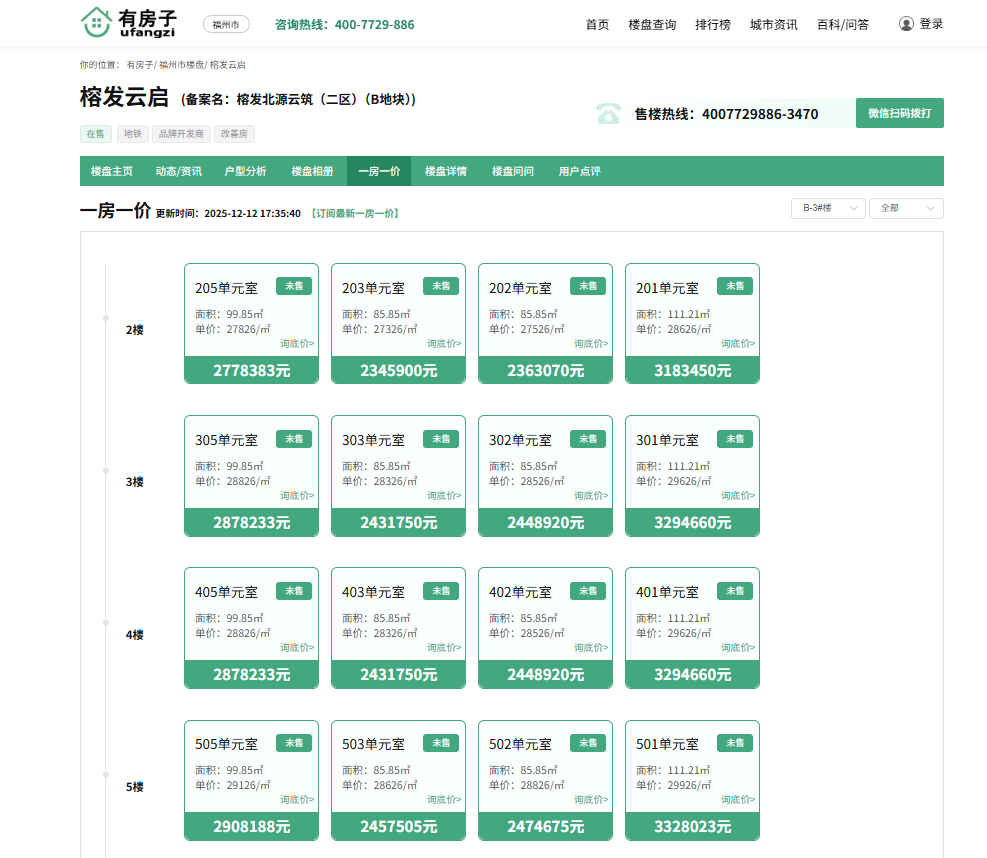The height and width of the screenshot is (858, 987).
Task: Expand the B-3#楼 building dropdown
Action: tap(828, 208)
